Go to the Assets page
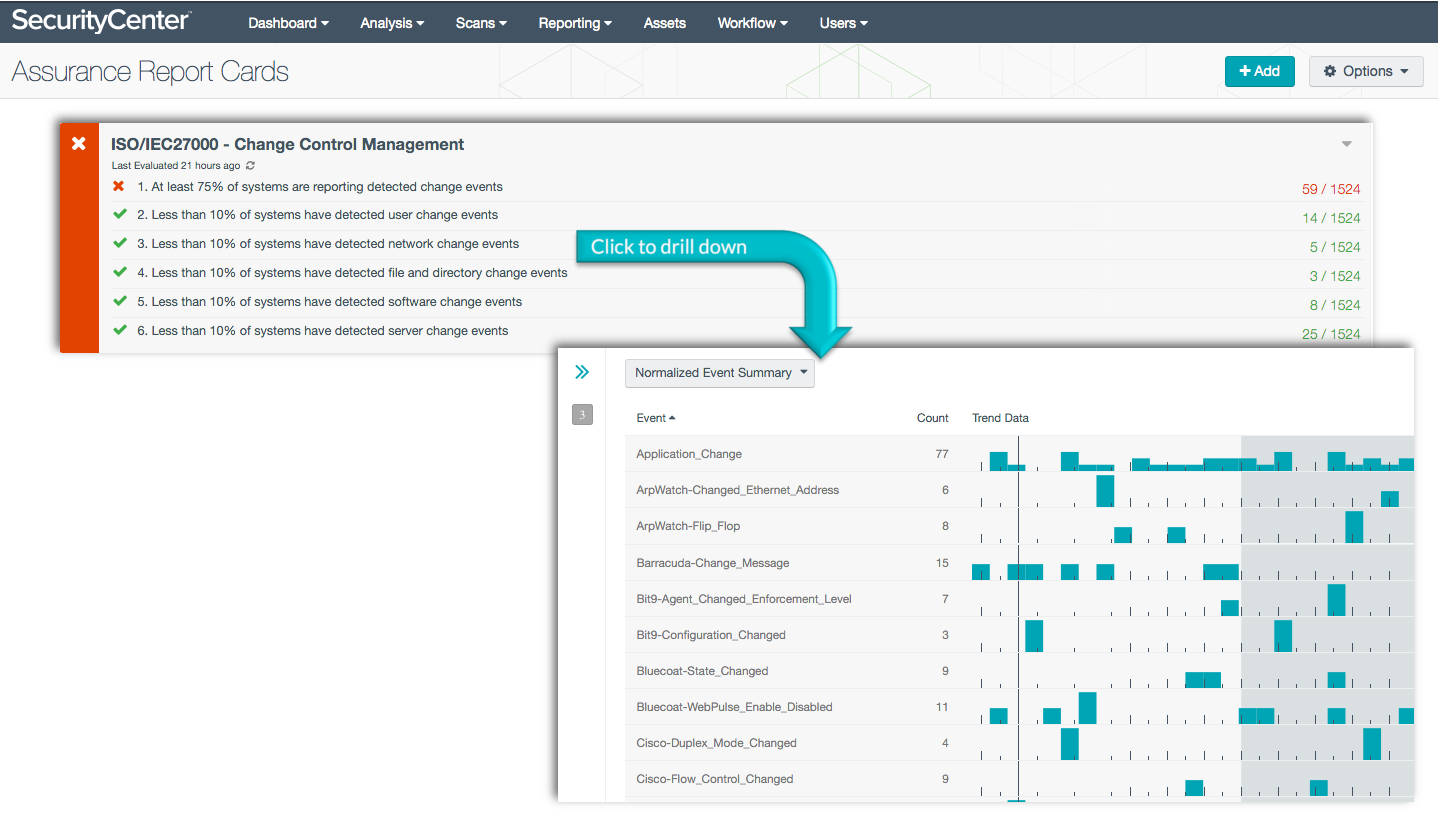This screenshot has width=1440, height=821. tap(665, 23)
